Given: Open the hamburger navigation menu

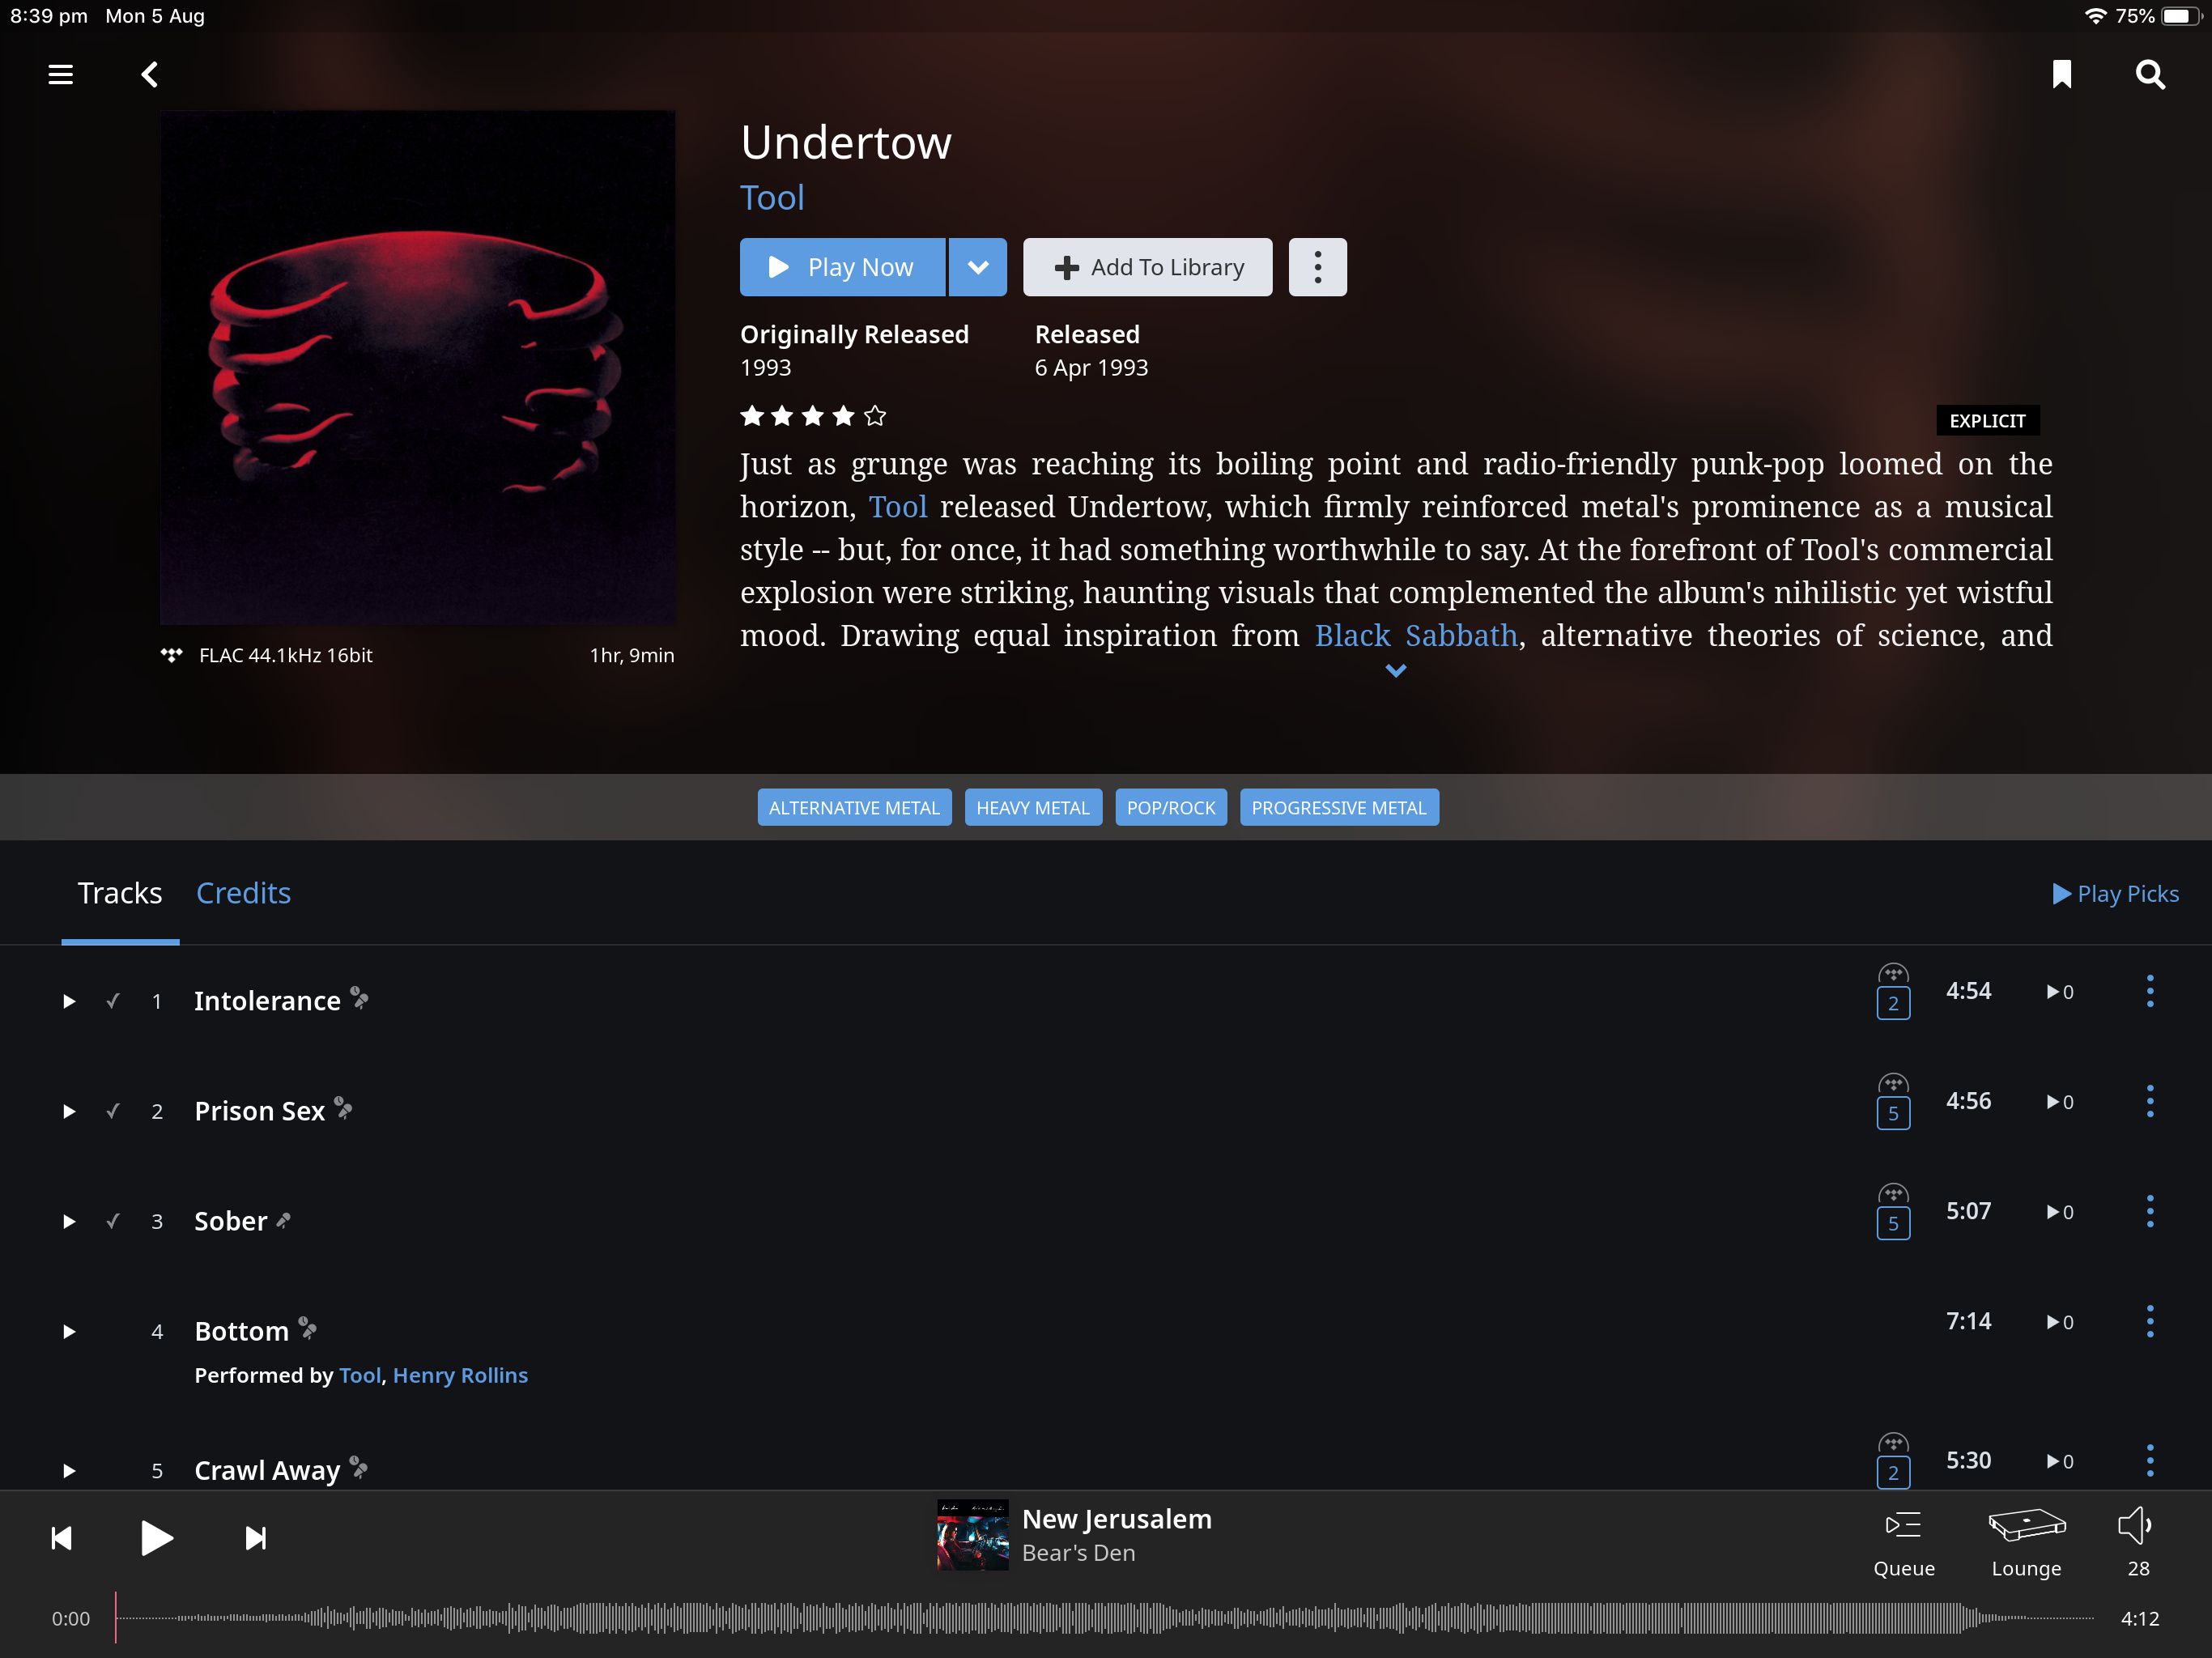Looking at the screenshot, I should tap(61, 75).
